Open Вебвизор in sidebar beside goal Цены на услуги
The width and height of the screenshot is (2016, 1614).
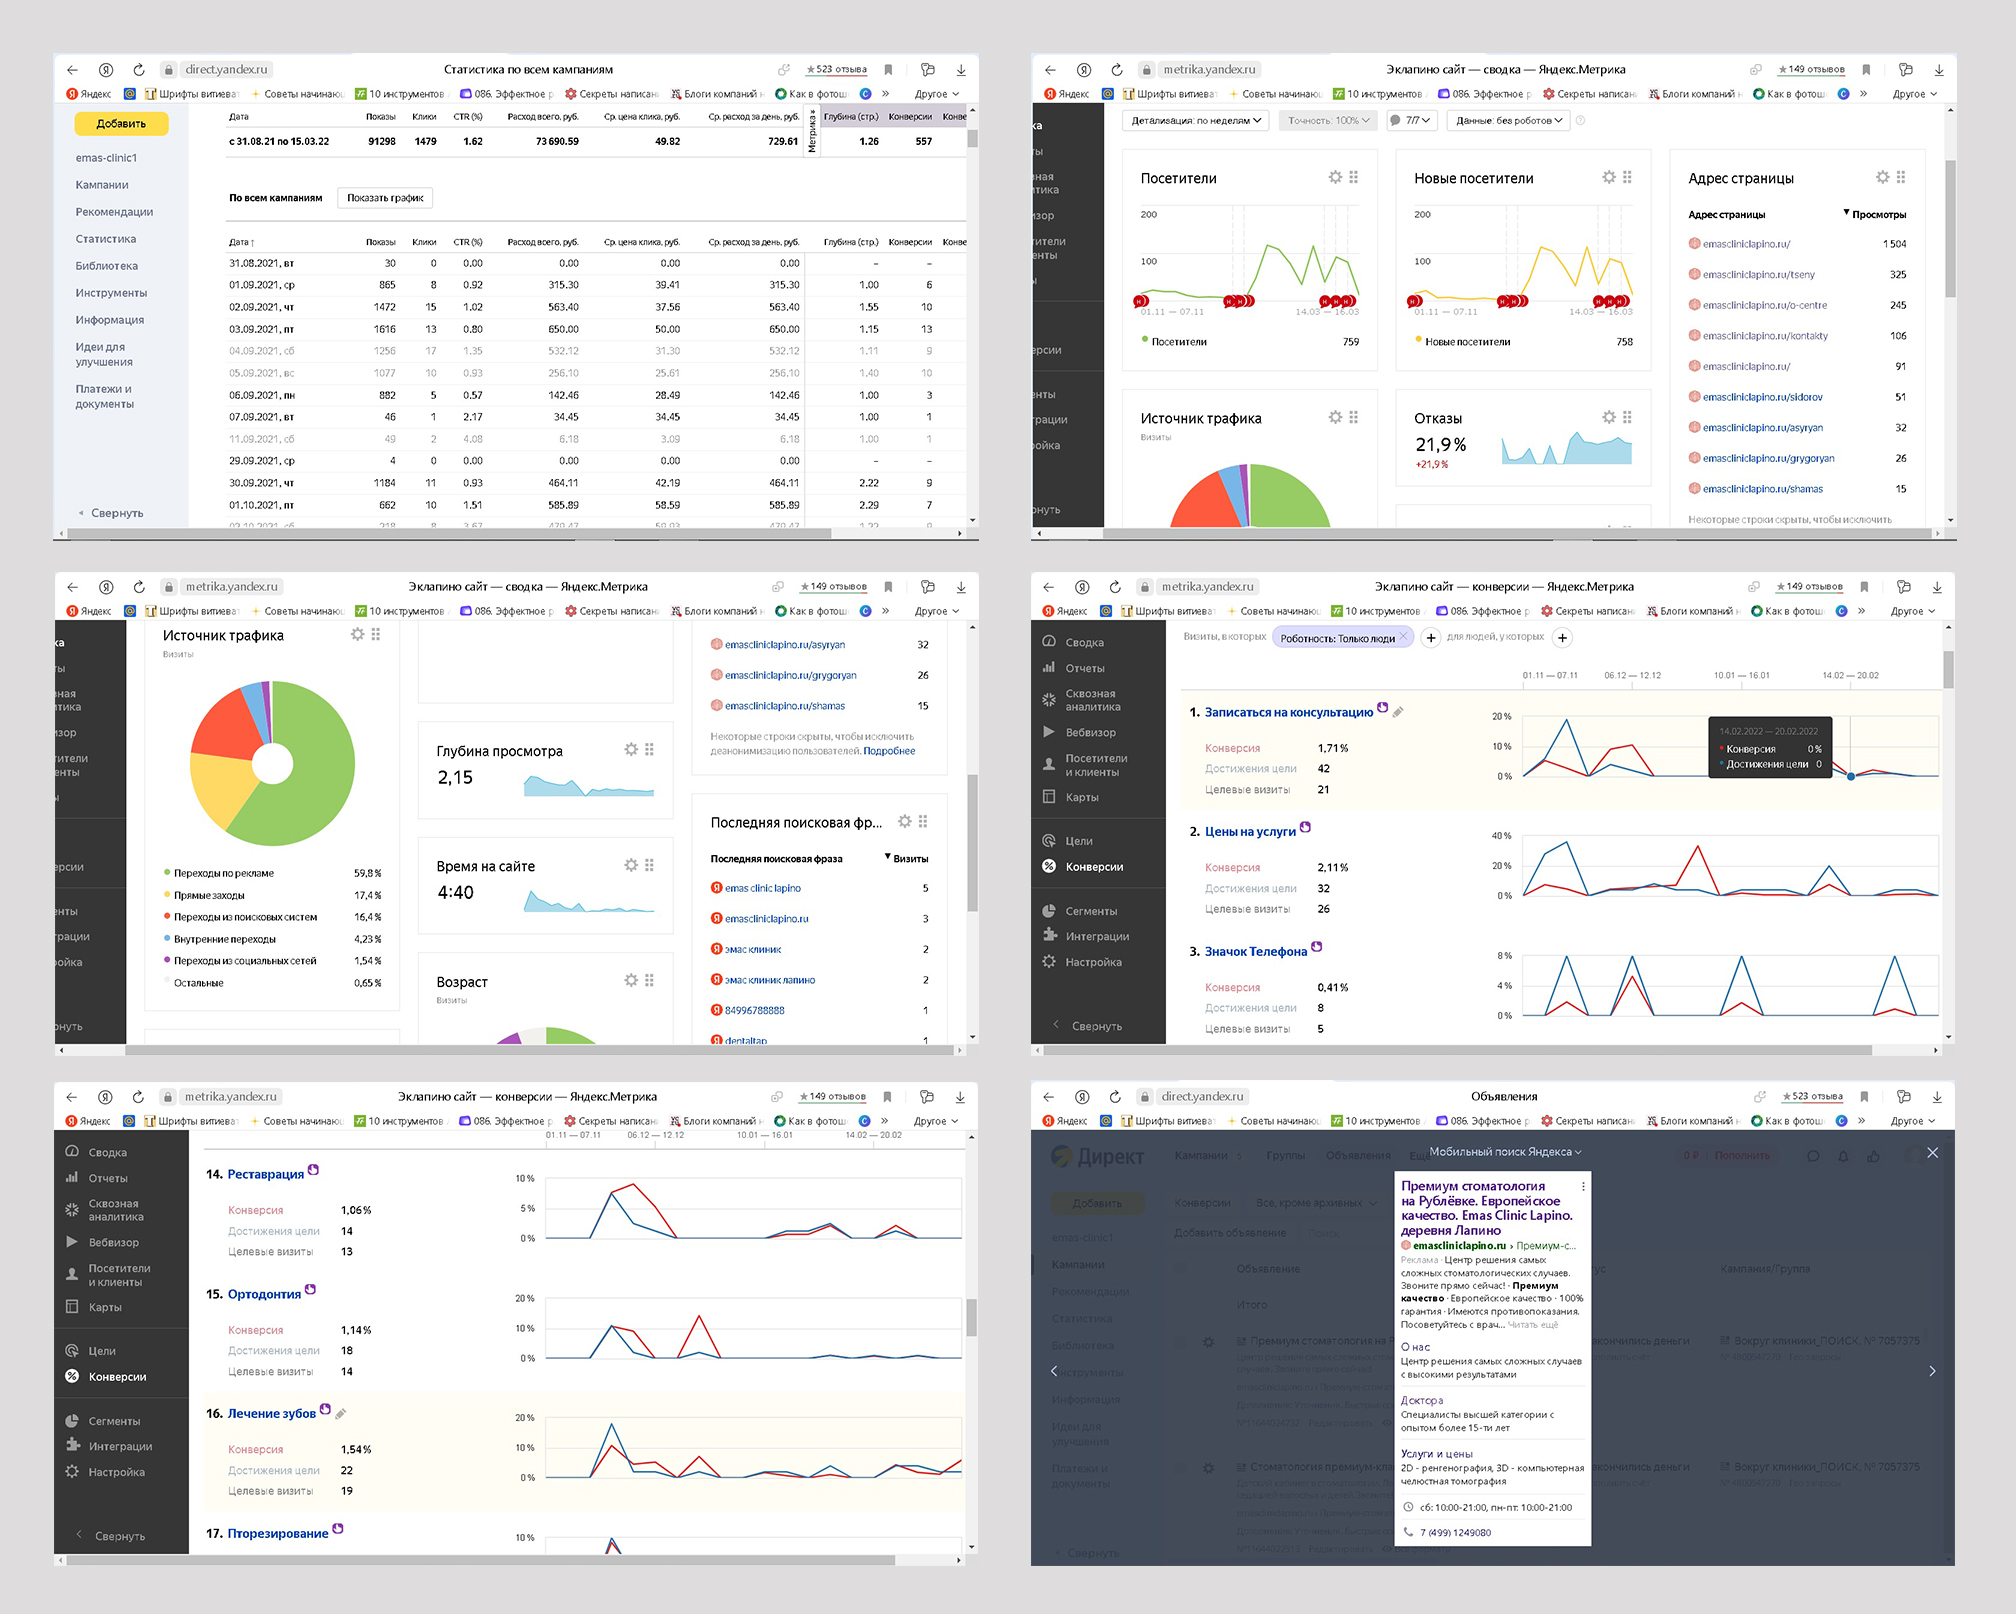pyautogui.click(x=1090, y=732)
